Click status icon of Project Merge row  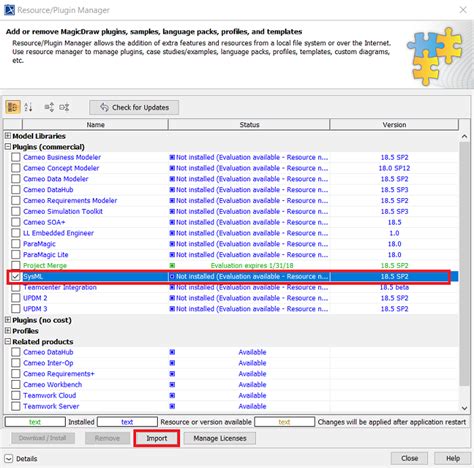tap(172, 266)
